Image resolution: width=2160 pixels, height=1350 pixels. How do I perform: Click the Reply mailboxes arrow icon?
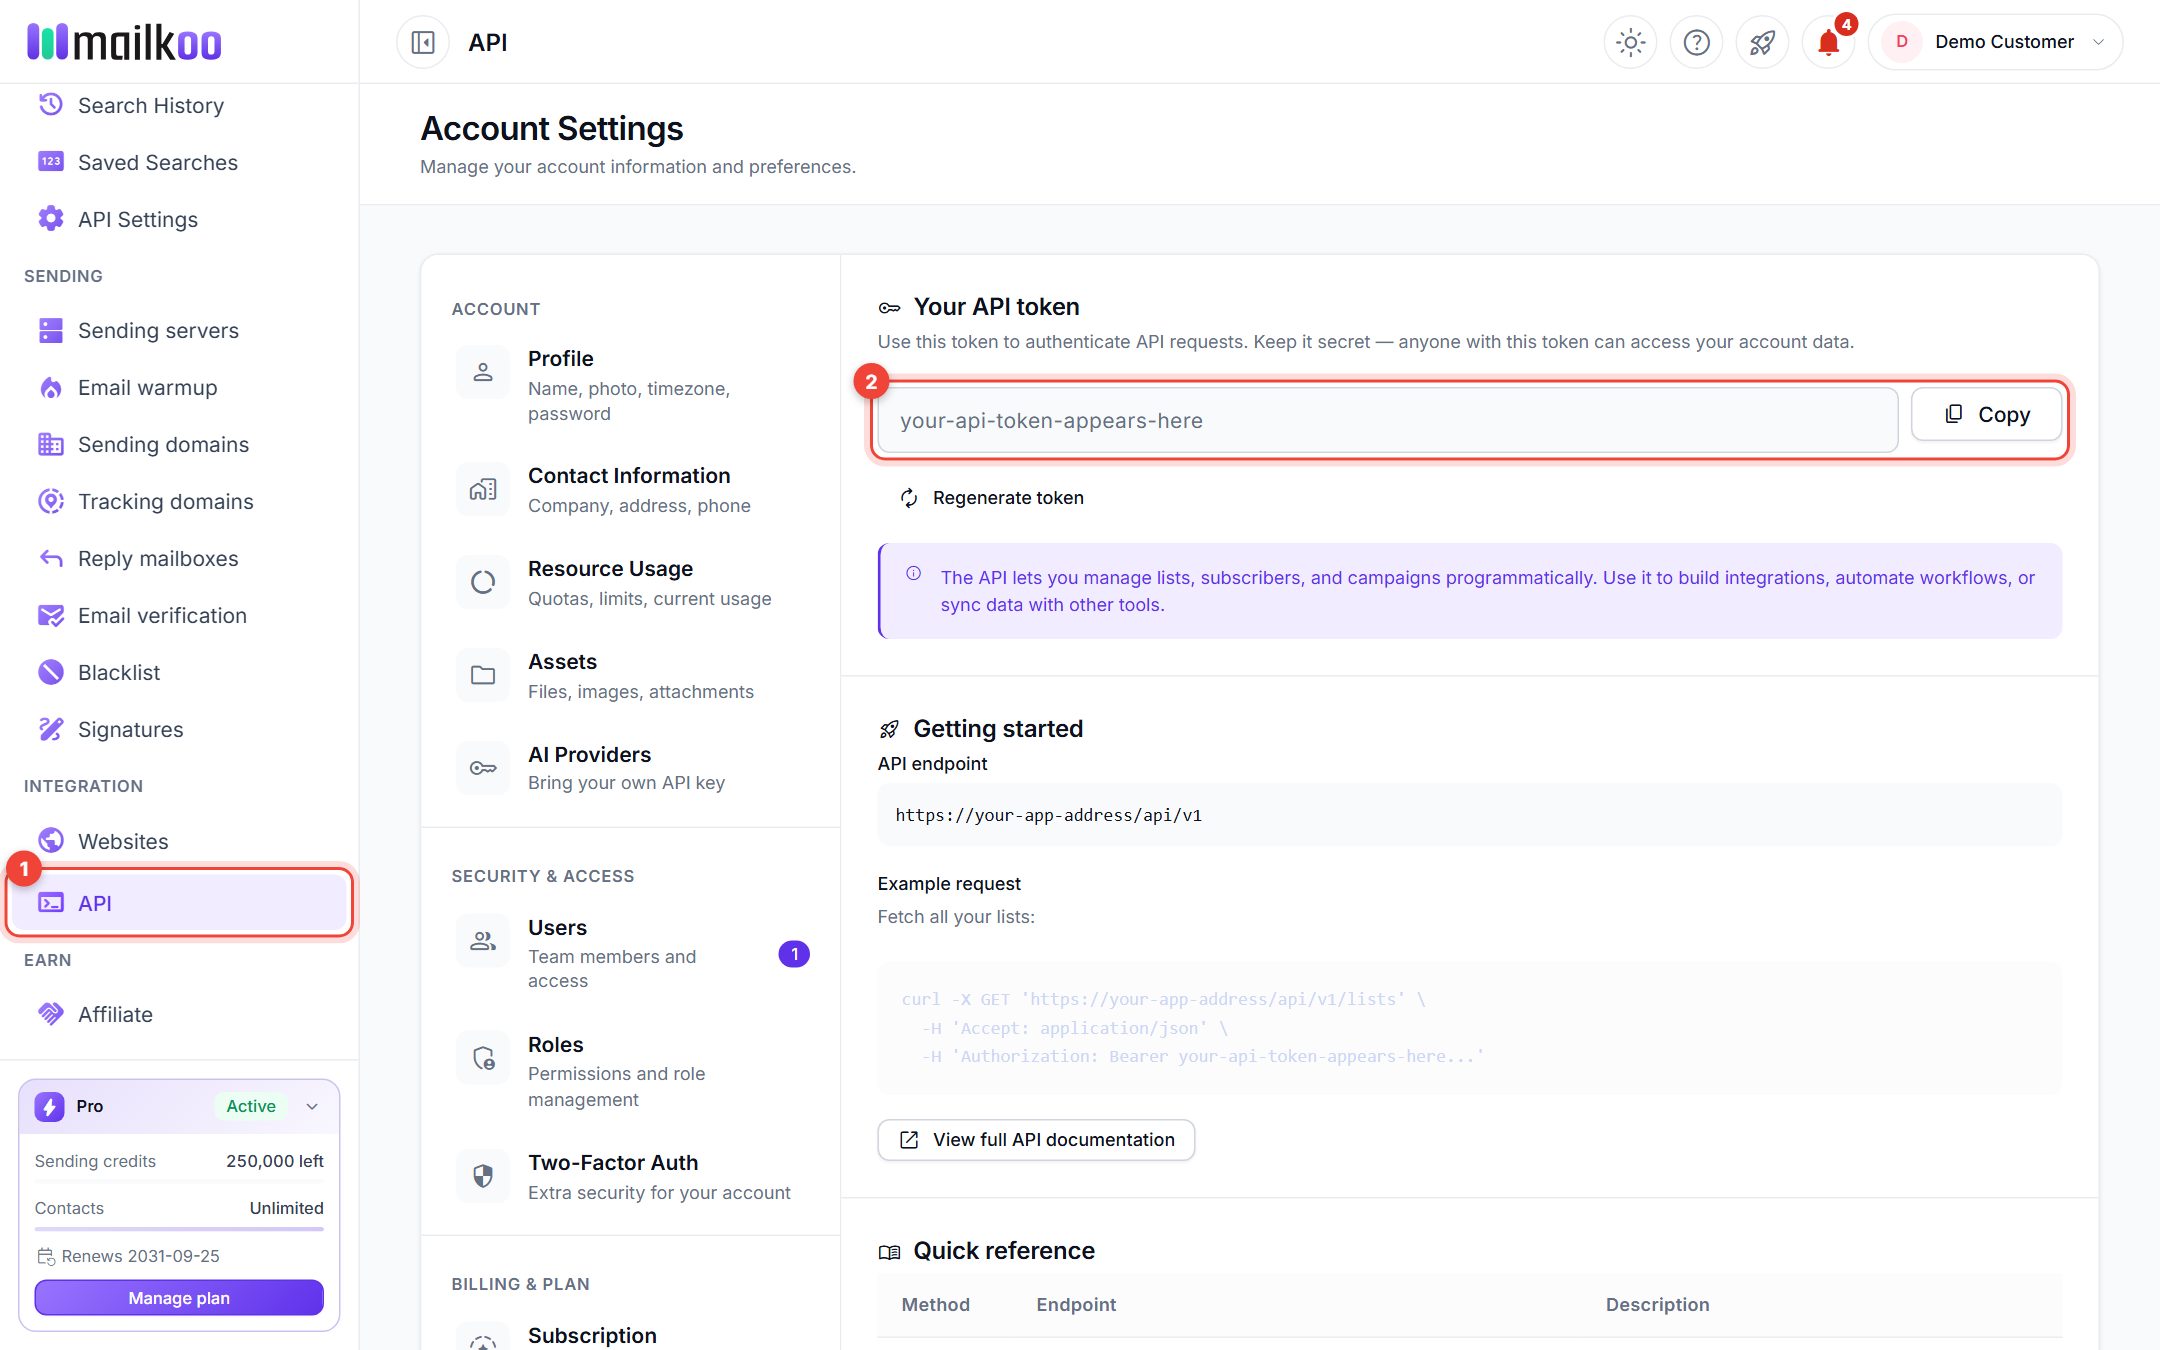pyautogui.click(x=50, y=558)
